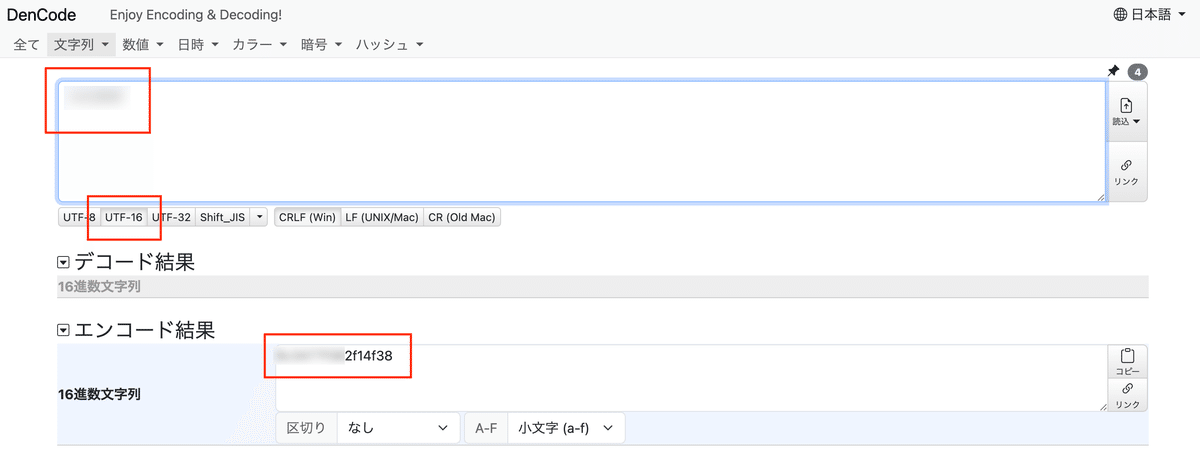Select UTF-8 encoding

click(79, 217)
